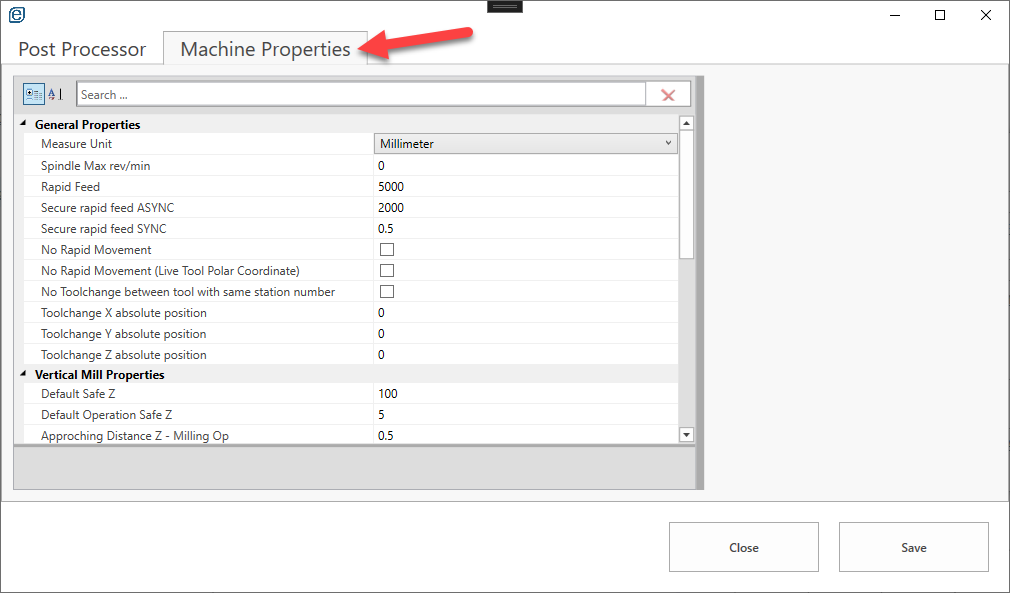The height and width of the screenshot is (593, 1010).
Task: Select the Machine Properties tab
Action: (265, 49)
